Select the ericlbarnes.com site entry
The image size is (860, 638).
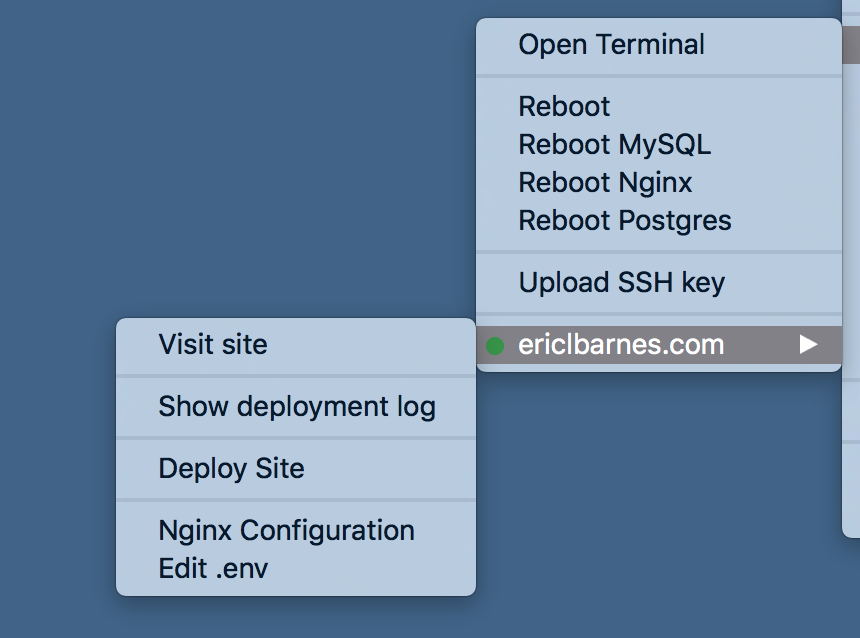(659, 345)
